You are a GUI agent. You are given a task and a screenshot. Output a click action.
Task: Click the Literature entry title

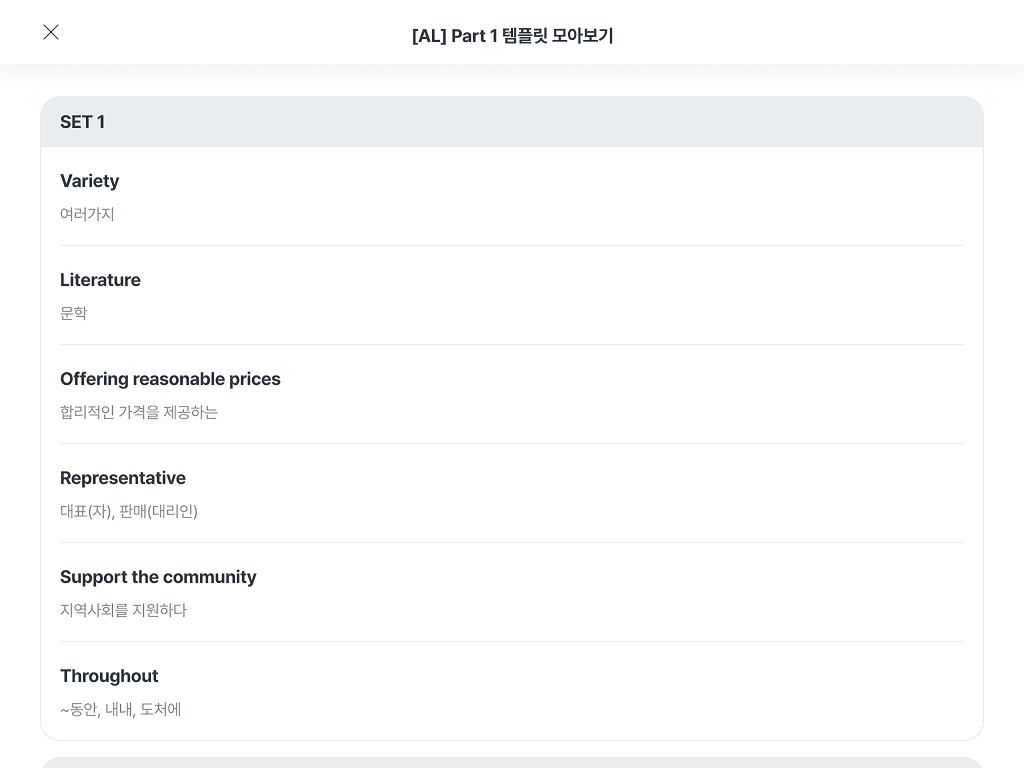[100, 280]
